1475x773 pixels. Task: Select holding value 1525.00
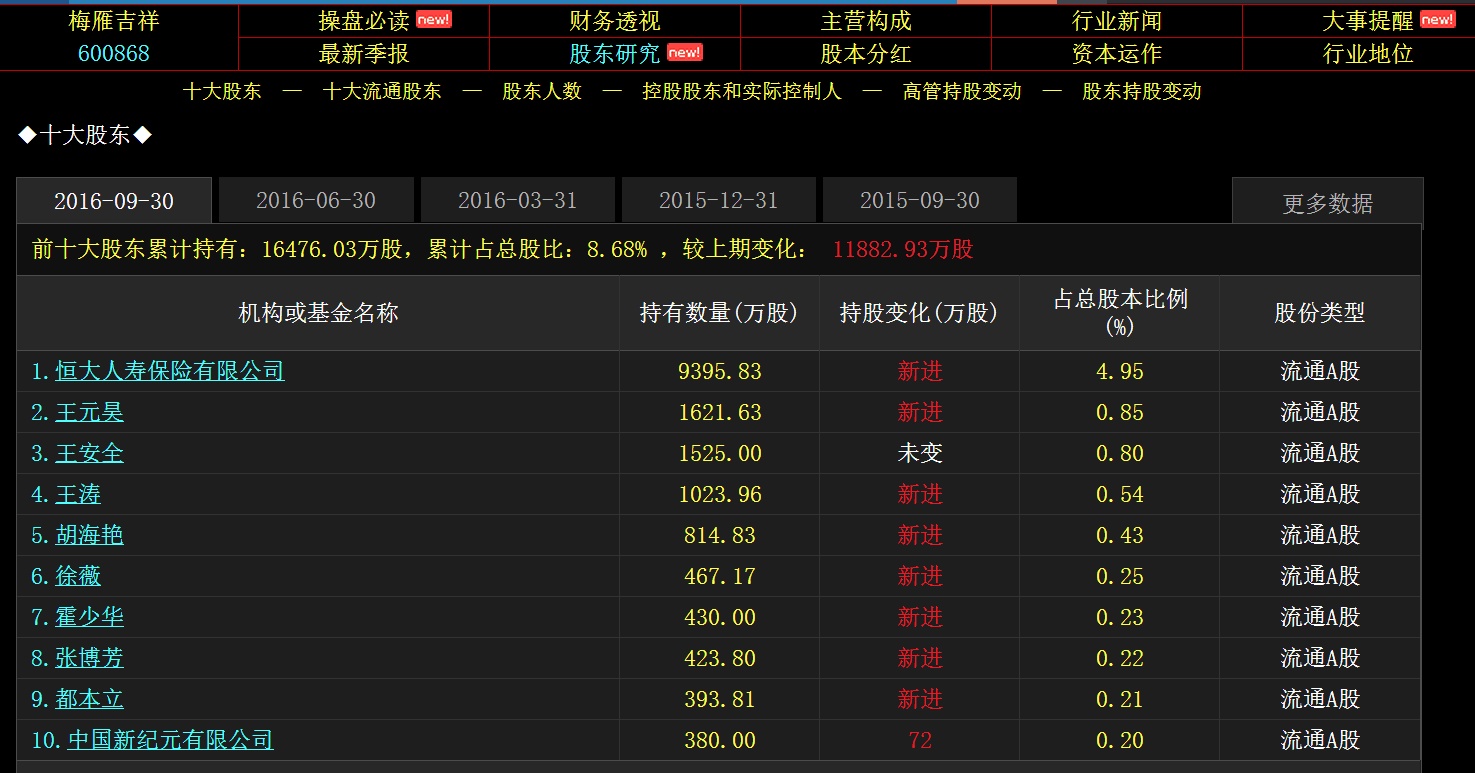point(720,454)
